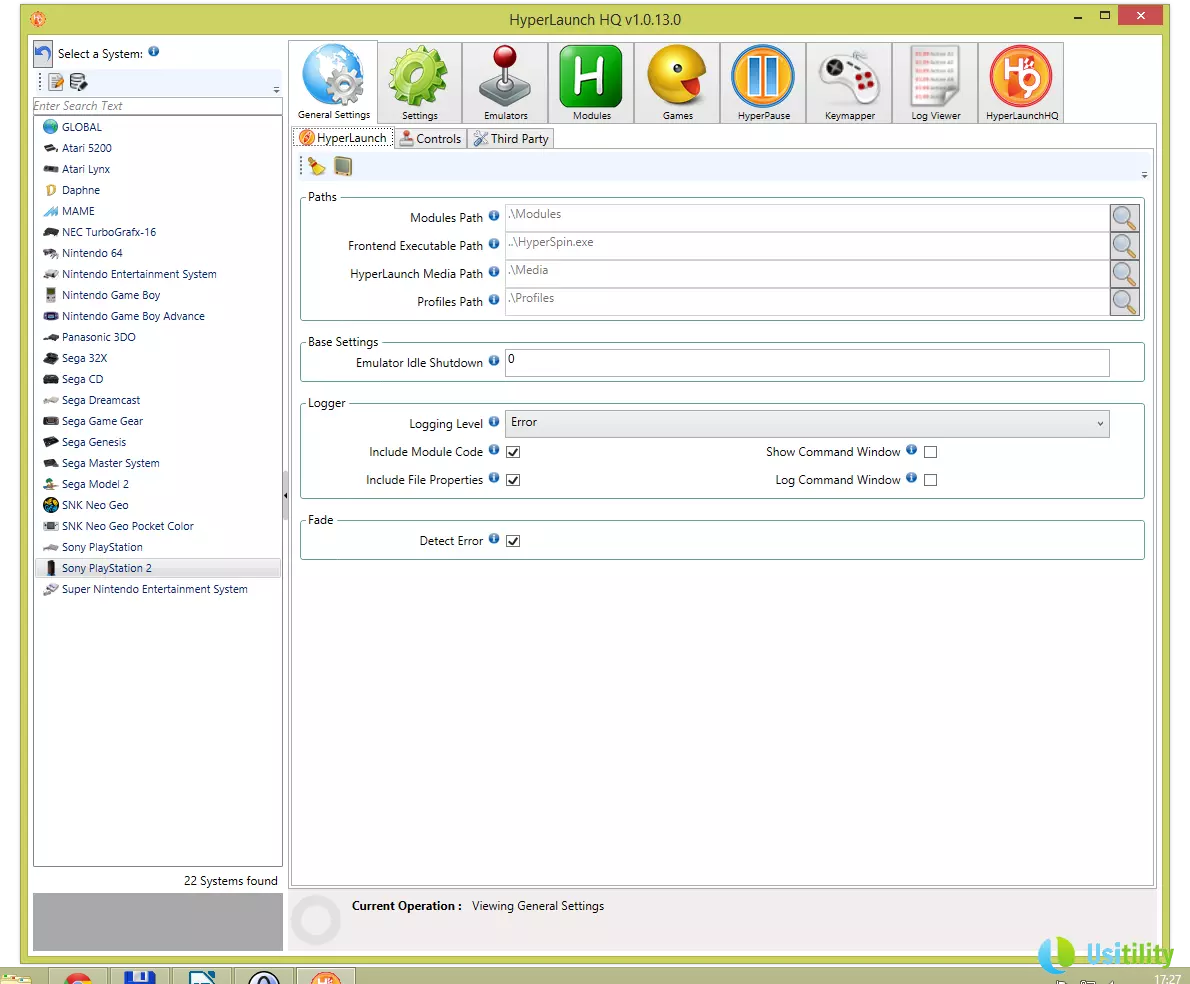Open the Games Pac-Man icon

point(677,83)
